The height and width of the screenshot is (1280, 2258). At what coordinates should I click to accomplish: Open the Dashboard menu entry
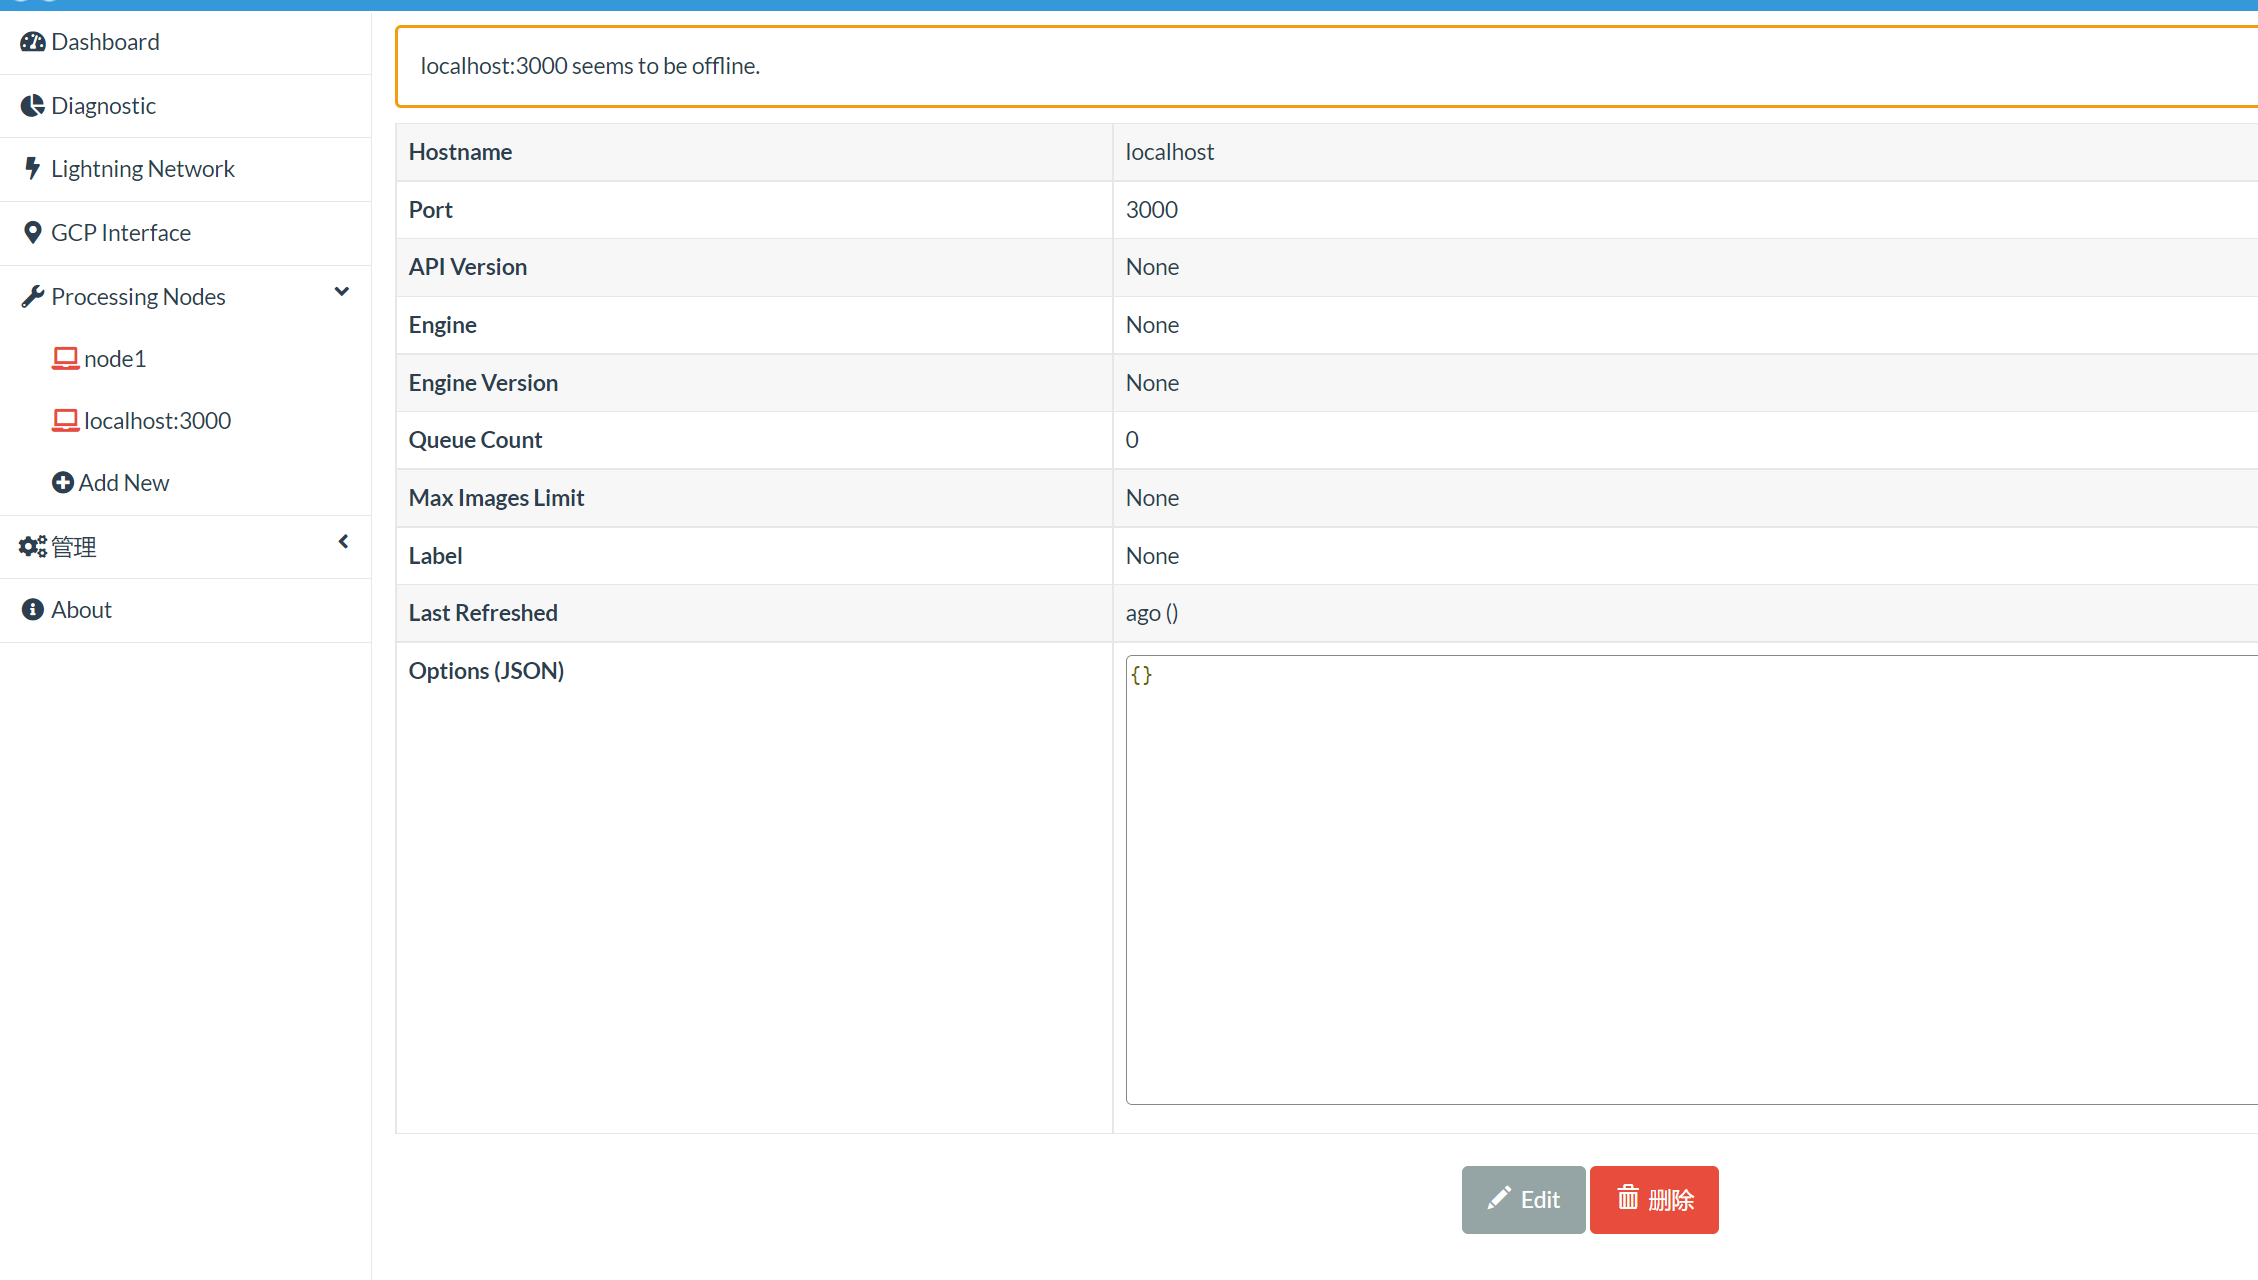tap(105, 41)
